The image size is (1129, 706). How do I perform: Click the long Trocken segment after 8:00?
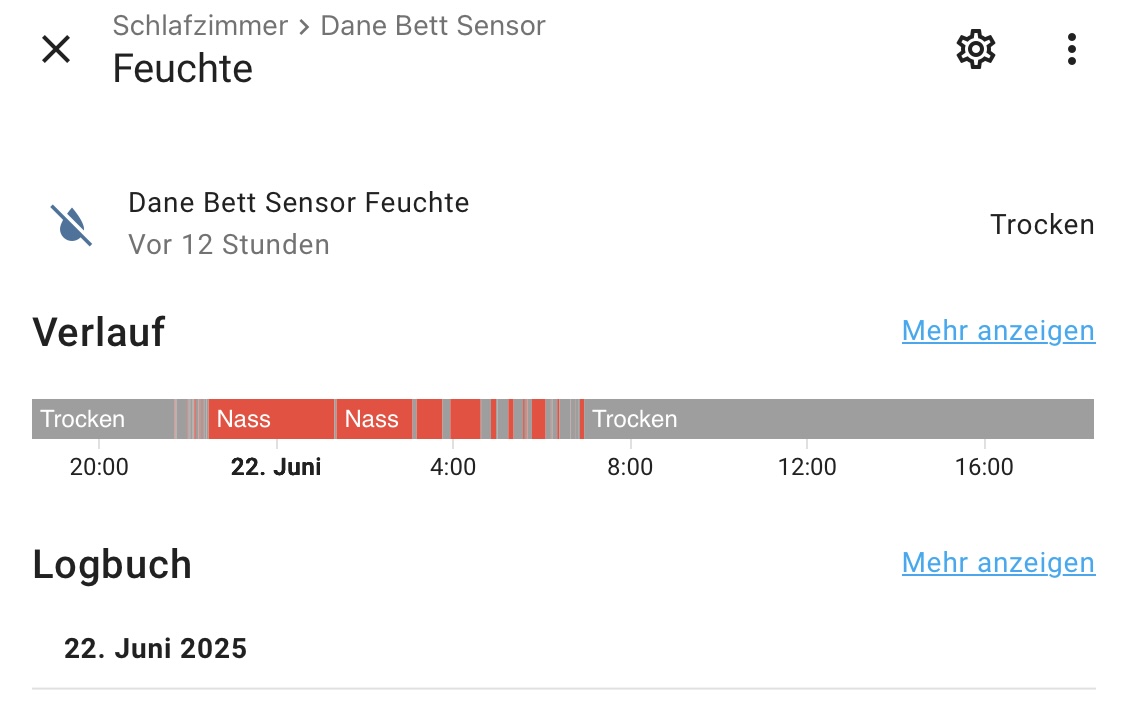[x=839, y=419]
